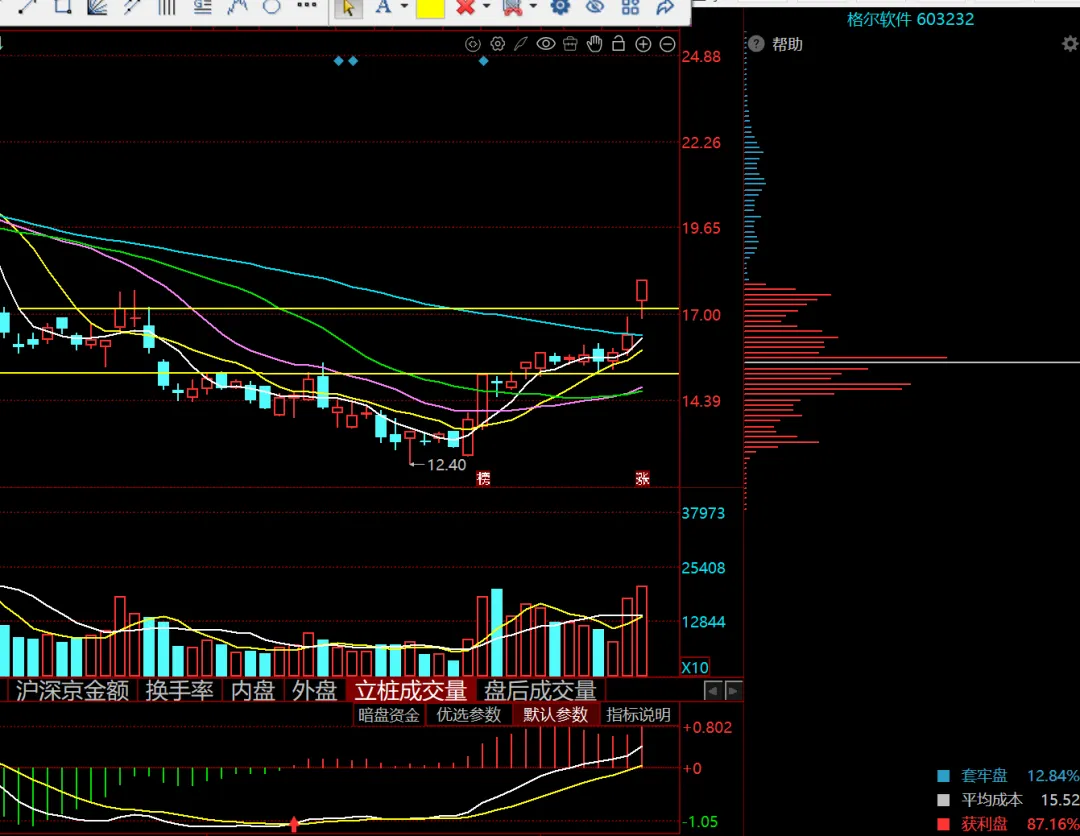Toggle chart eye visibility icon

click(x=546, y=44)
